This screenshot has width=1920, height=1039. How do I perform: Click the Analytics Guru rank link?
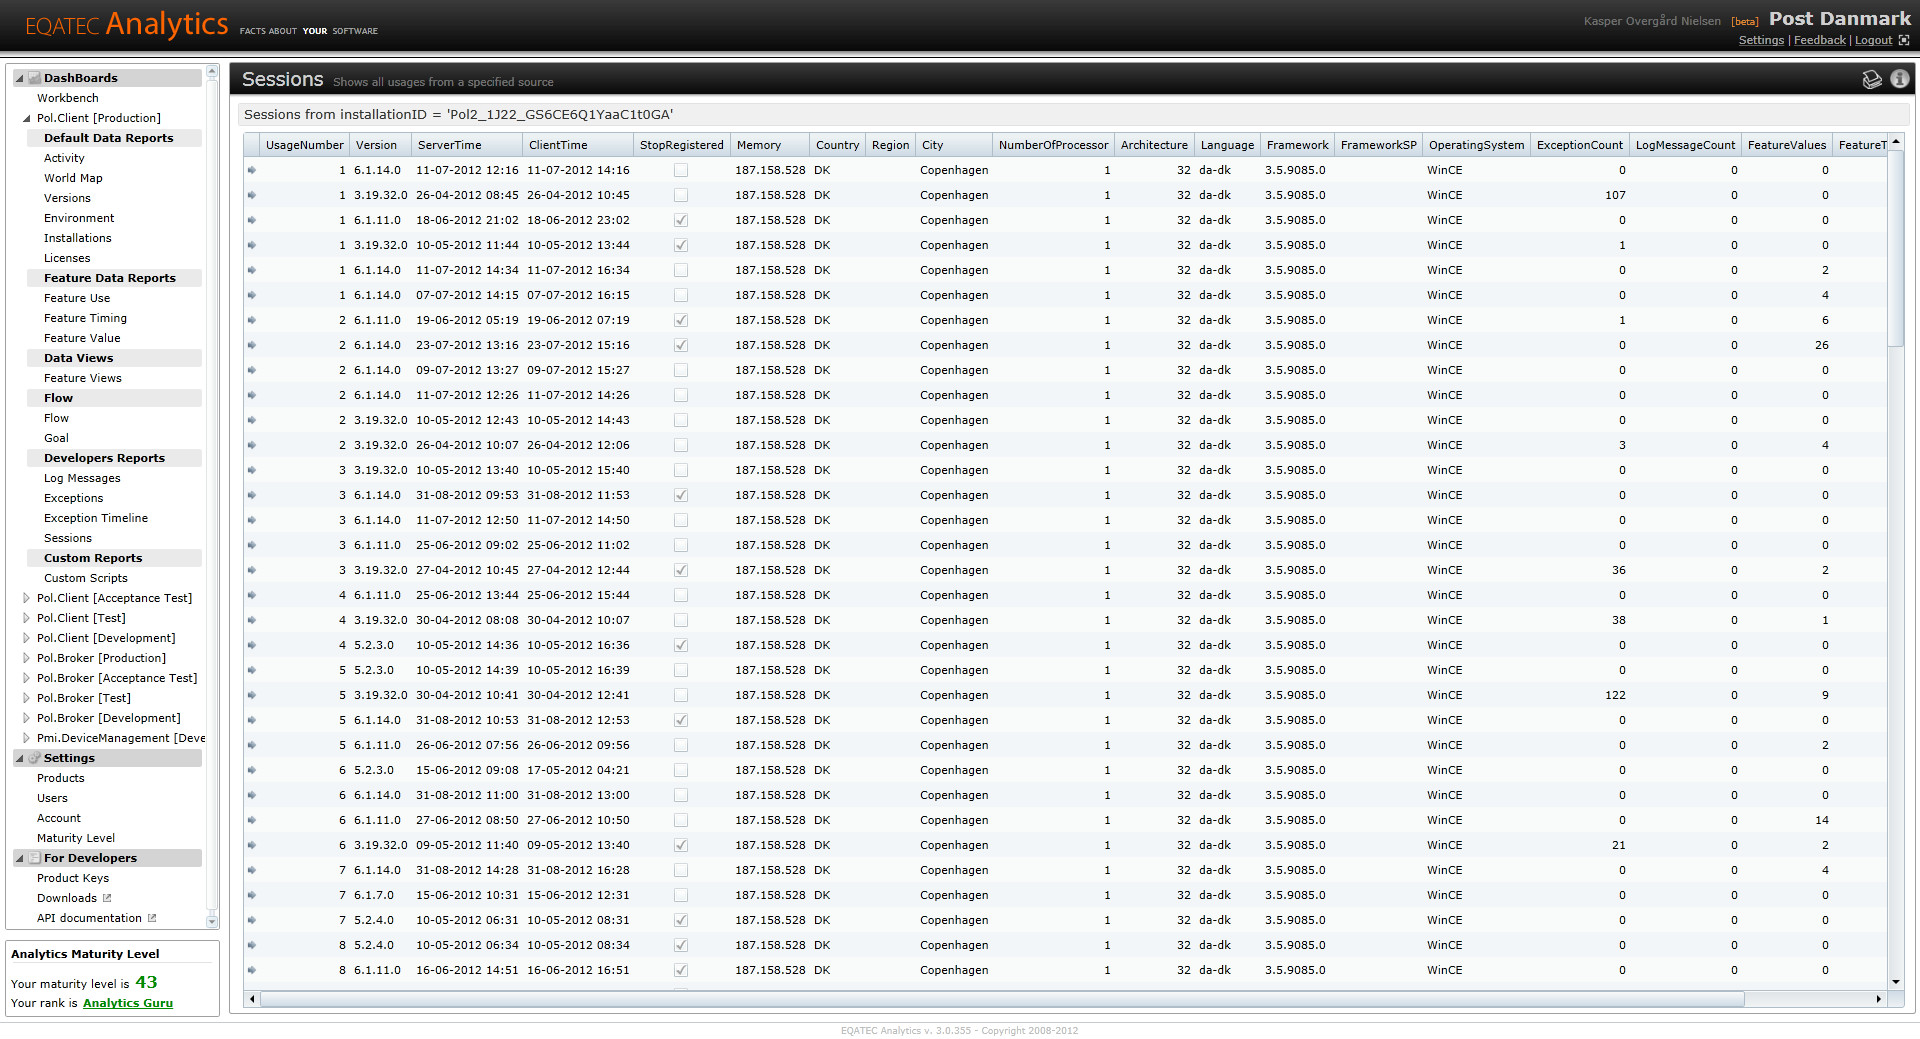(128, 1003)
